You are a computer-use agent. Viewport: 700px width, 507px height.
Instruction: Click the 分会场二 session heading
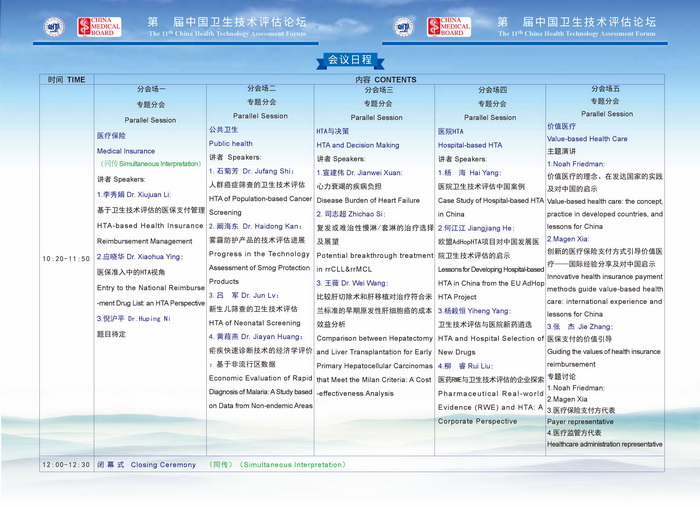click(x=261, y=88)
